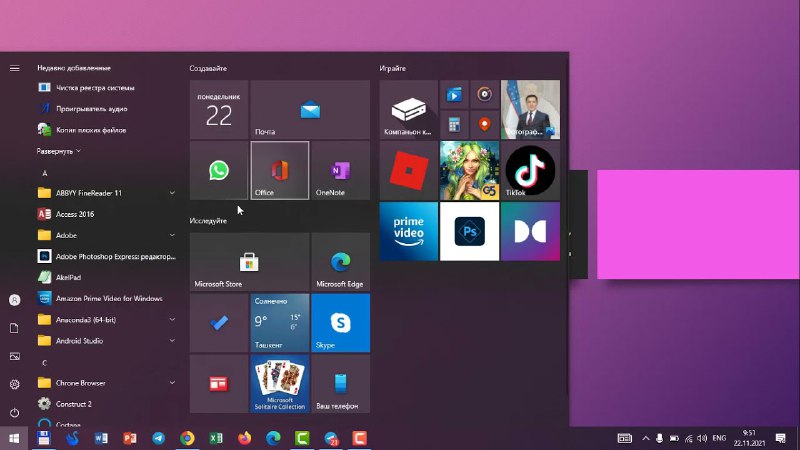Launch Construct 2 from the app list
Image resolution: width=800 pixels, height=450 pixels.
[x=106, y=404]
